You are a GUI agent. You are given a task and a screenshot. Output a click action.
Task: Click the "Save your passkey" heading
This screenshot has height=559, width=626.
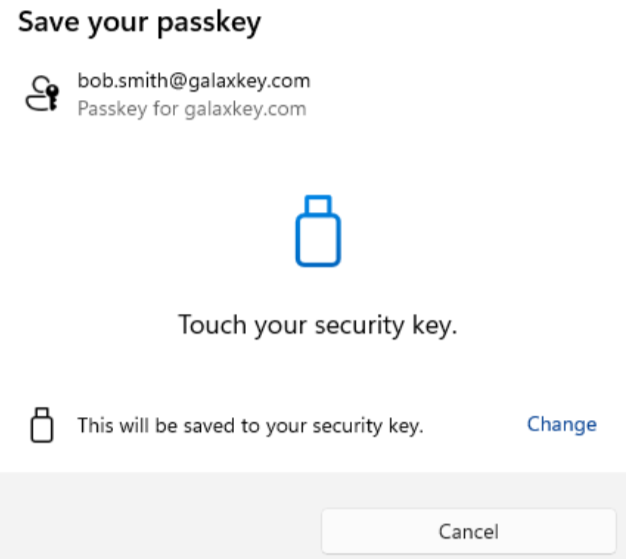(x=139, y=24)
